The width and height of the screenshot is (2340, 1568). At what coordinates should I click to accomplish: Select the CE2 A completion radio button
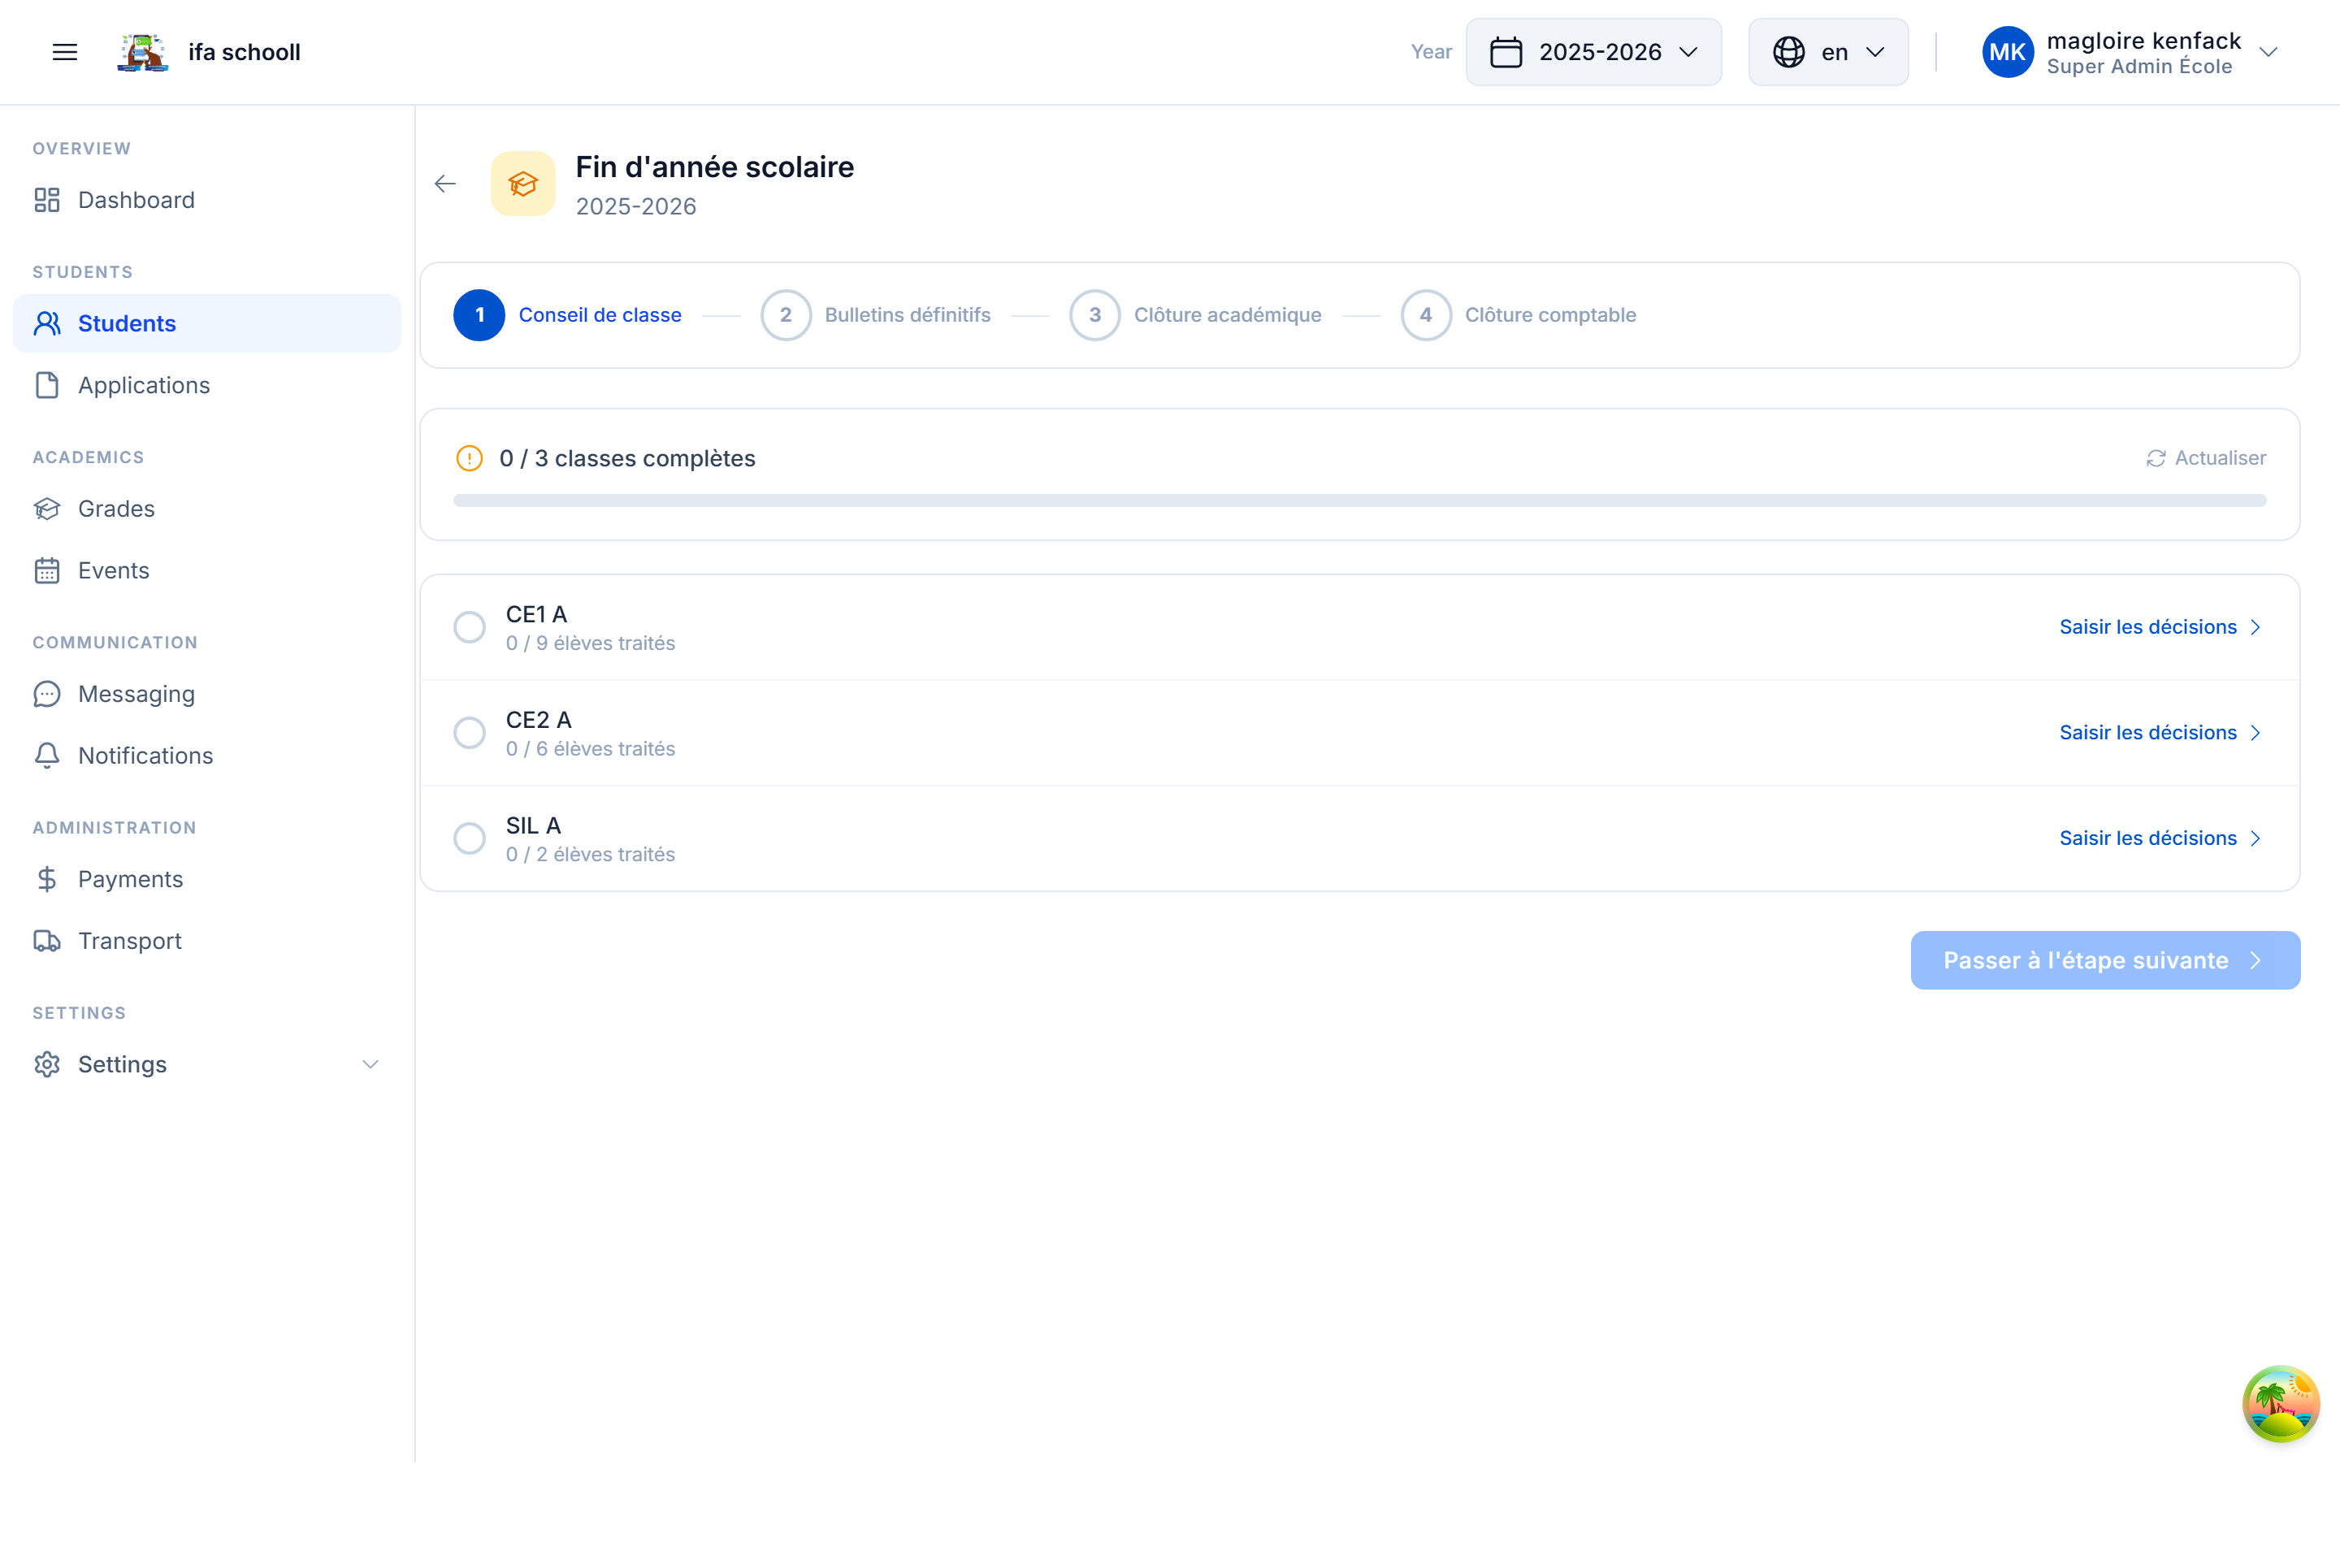[x=469, y=732]
